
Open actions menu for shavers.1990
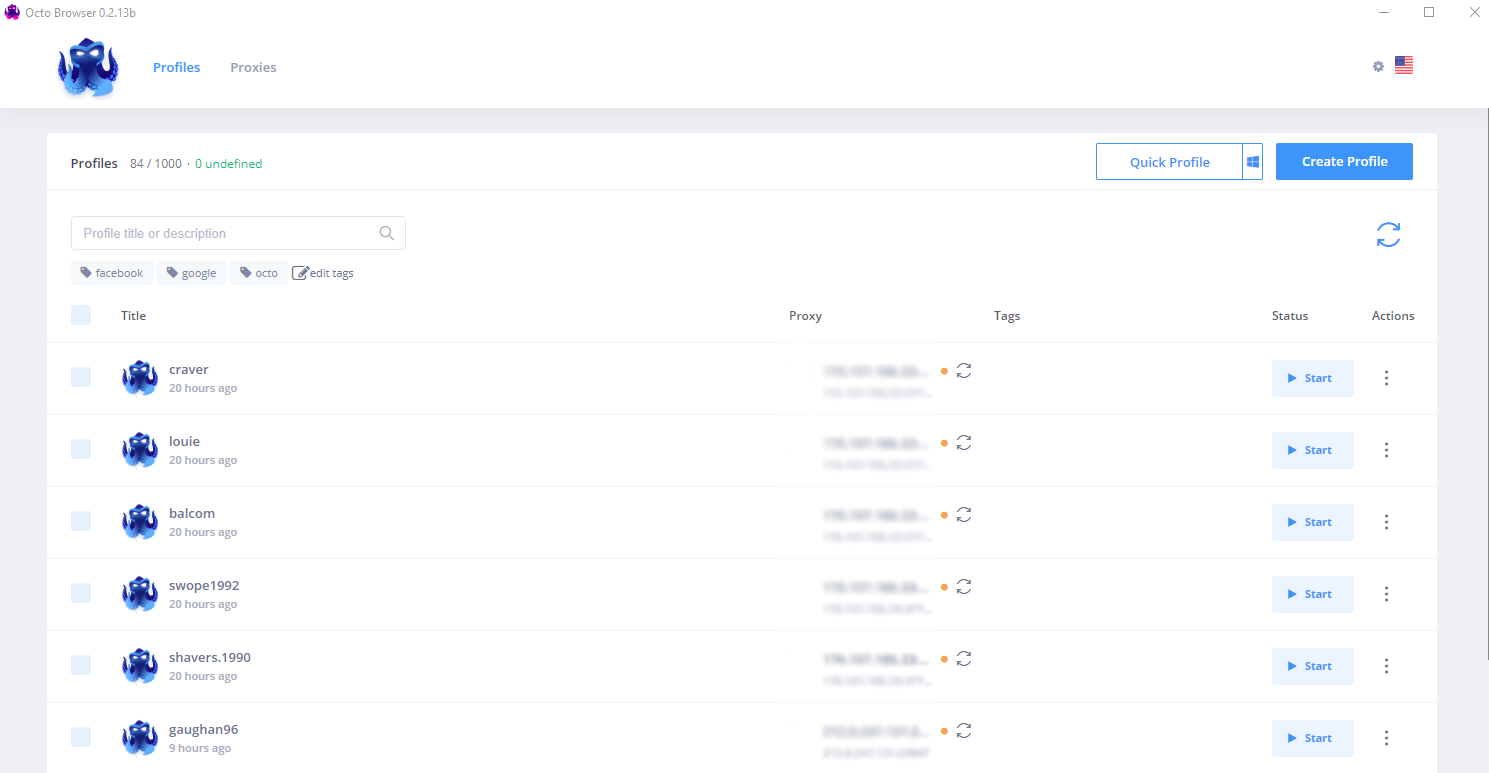1386,666
